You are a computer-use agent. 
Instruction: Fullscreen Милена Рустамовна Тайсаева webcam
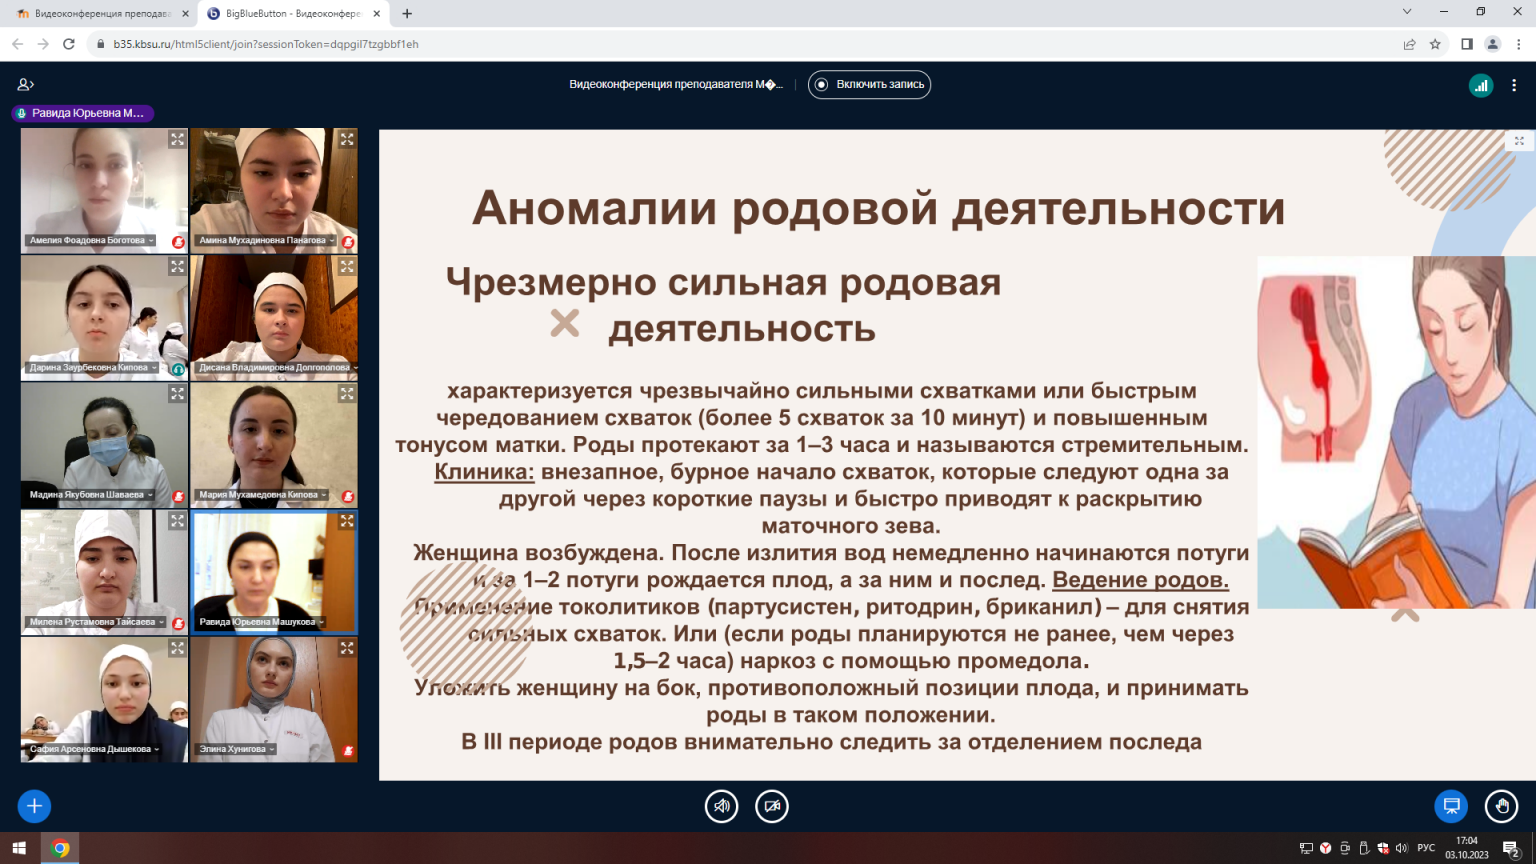click(x=177, y=521)
